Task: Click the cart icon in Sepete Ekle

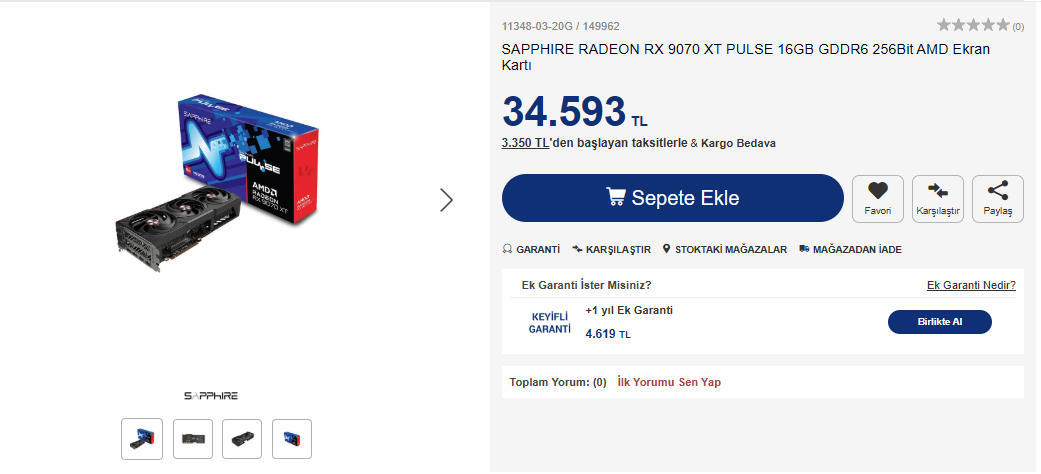Action: pyautogui.click(x=617, y=197)
